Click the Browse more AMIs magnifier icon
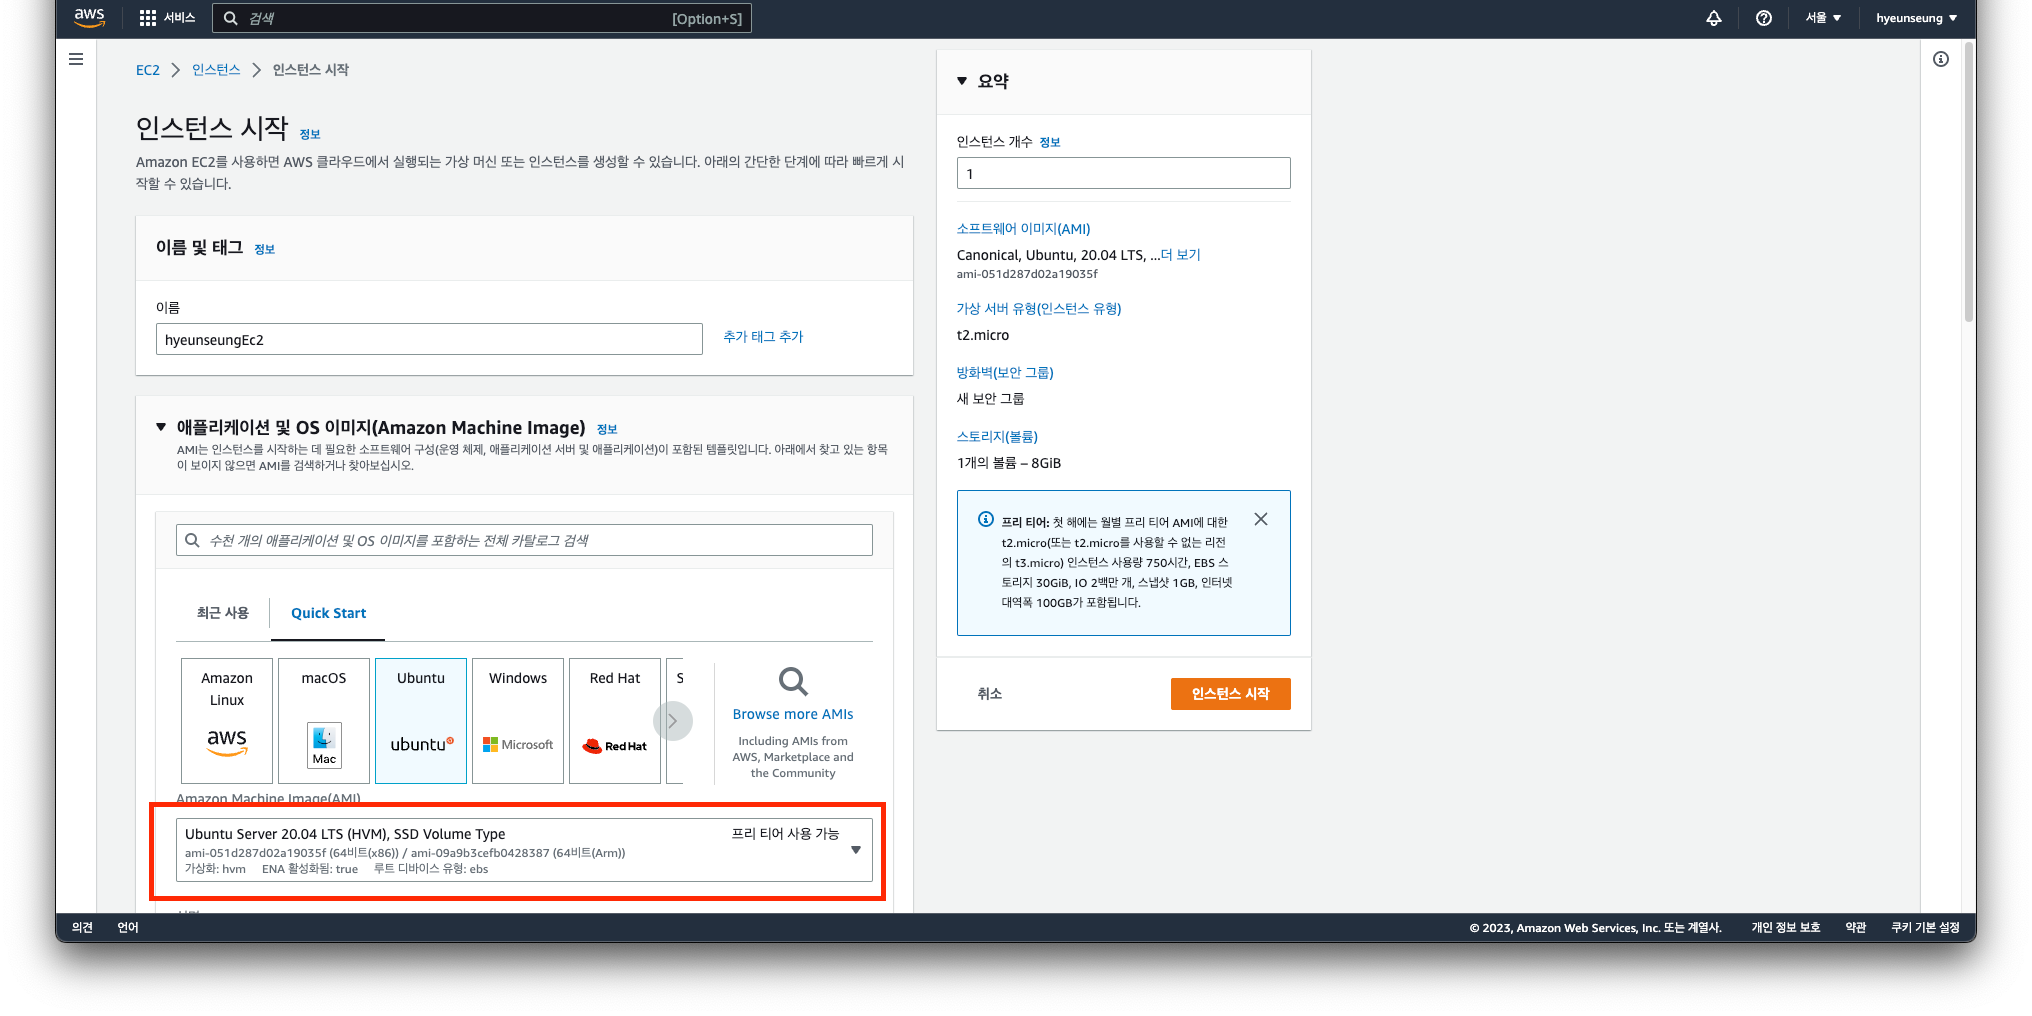The image size is (2032, 1016). coord(793,682)
